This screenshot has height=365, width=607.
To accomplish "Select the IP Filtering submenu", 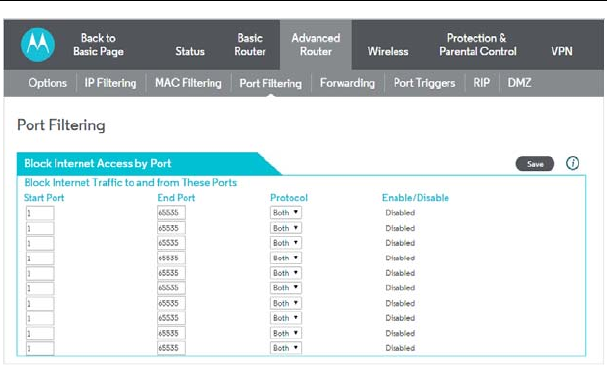I will pyautogui.click(x=110, y=83).
